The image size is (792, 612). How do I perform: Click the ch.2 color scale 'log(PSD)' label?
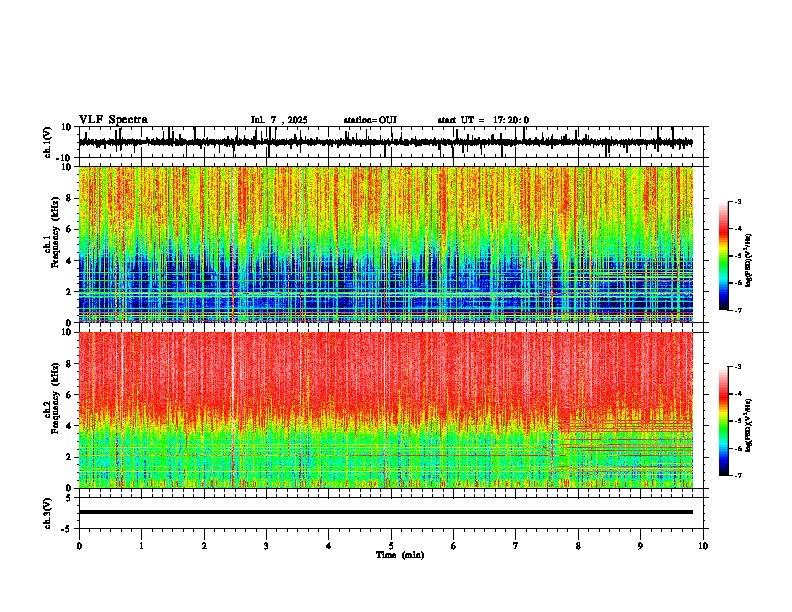748,426
